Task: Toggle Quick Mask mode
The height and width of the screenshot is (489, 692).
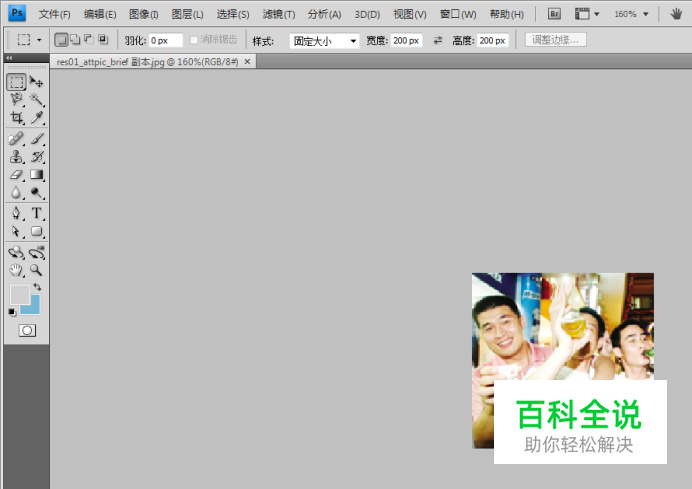Action: [x=27, y=330]
